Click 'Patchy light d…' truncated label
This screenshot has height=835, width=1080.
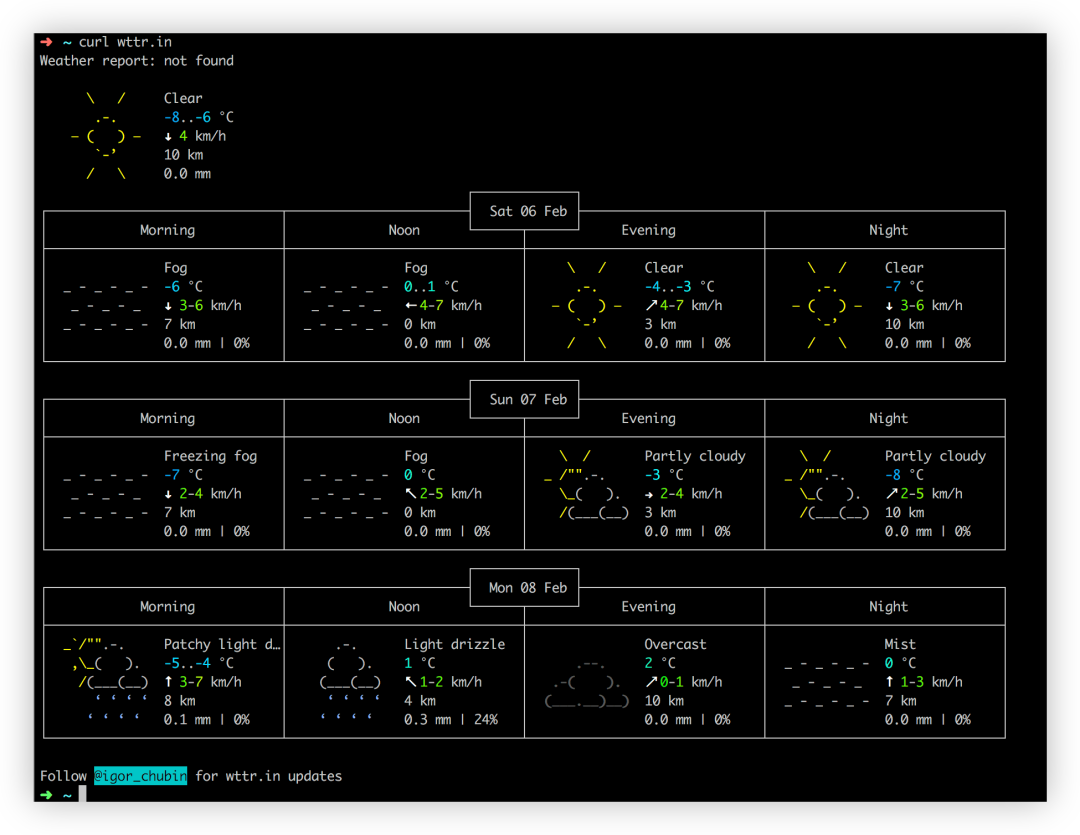coord(222,644)
